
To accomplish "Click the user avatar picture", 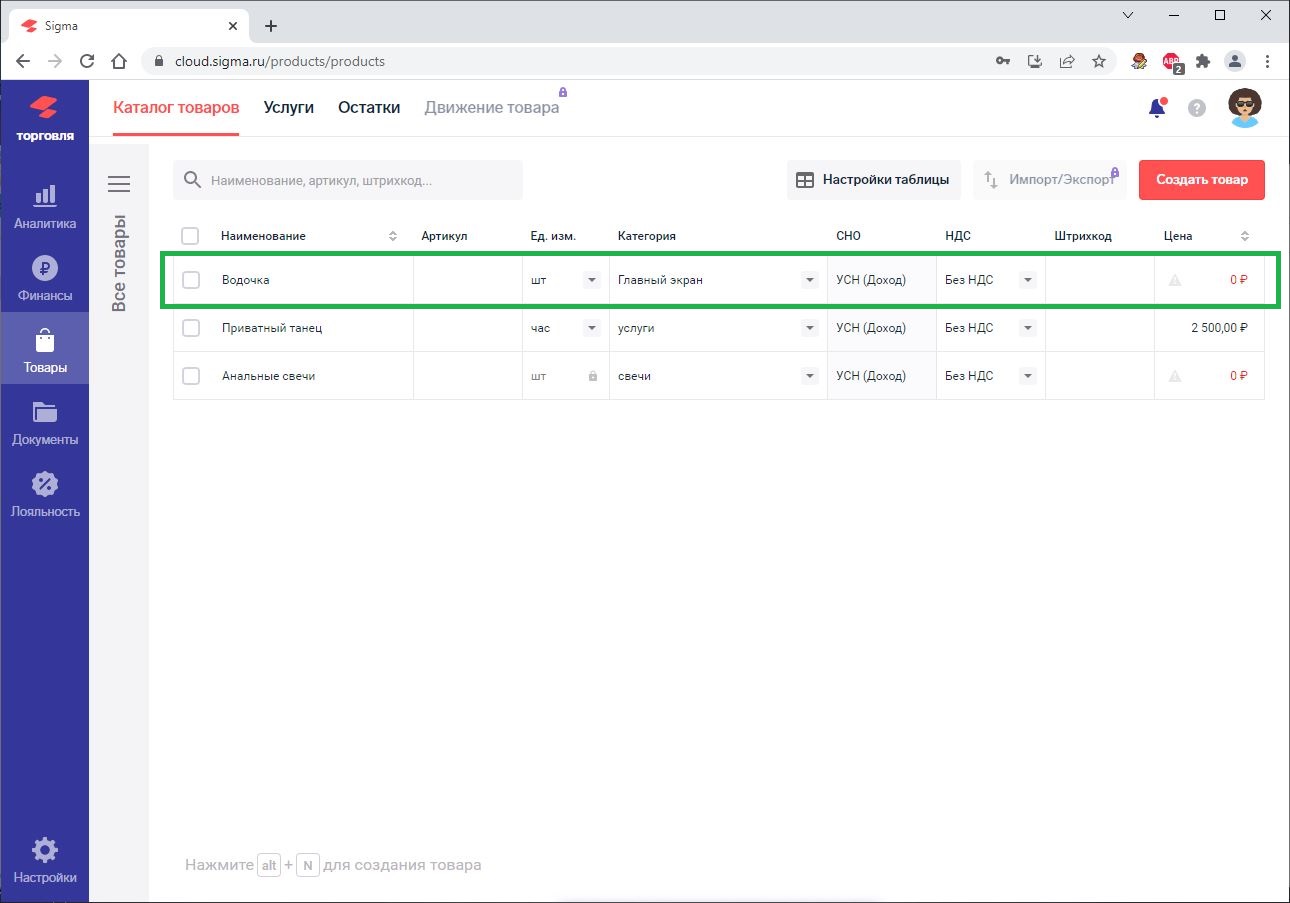I will point(1245,108).
